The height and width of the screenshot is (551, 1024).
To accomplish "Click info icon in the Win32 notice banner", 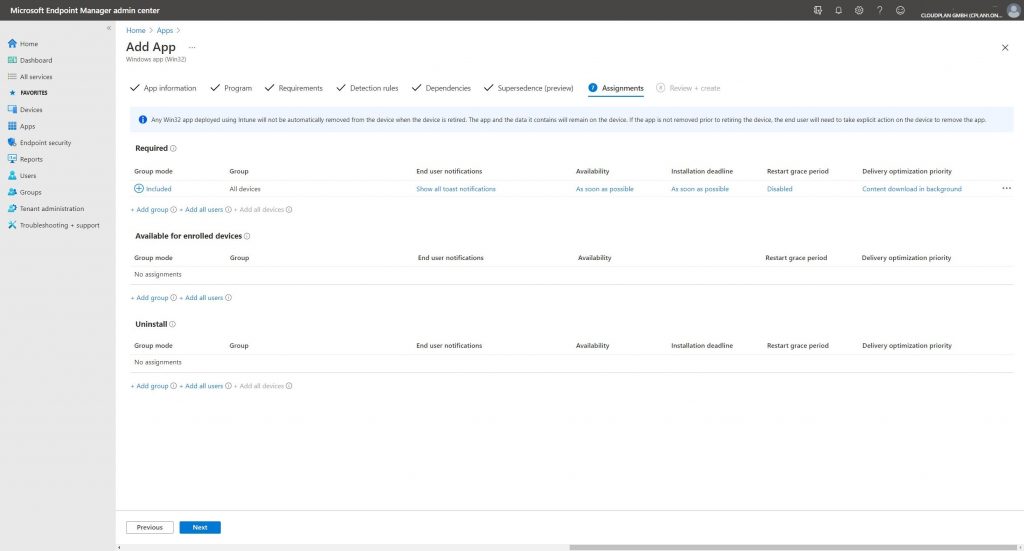I will 142,119.
